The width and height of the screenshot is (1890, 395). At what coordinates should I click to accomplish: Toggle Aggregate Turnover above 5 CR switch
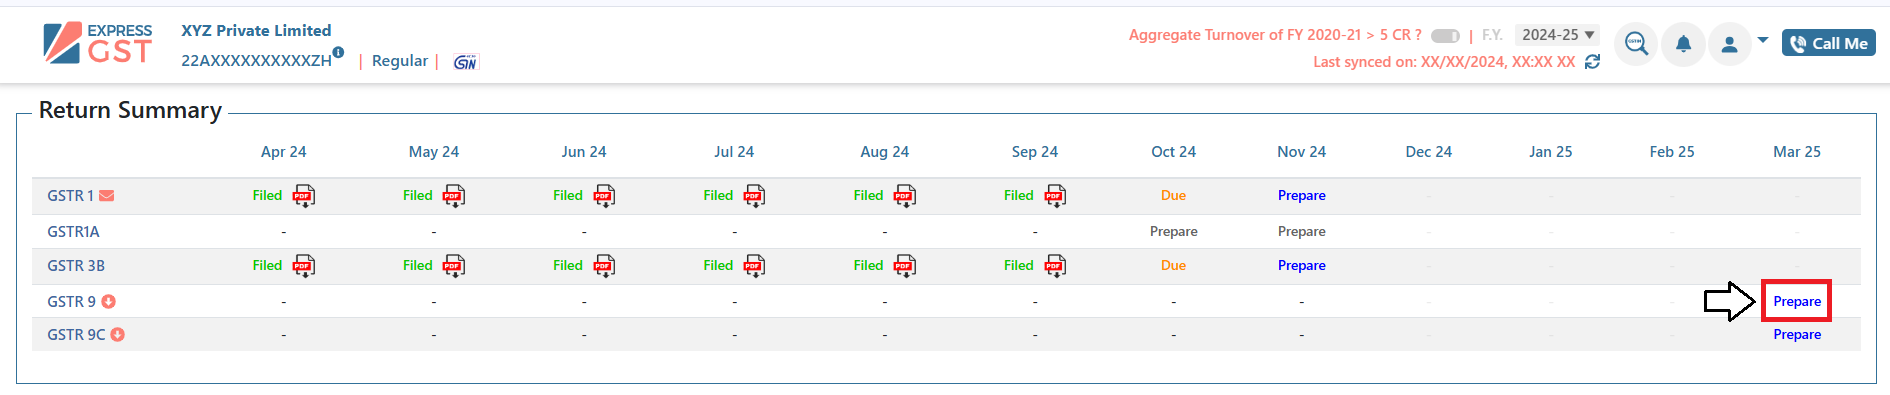click(x=1445, y=36)
